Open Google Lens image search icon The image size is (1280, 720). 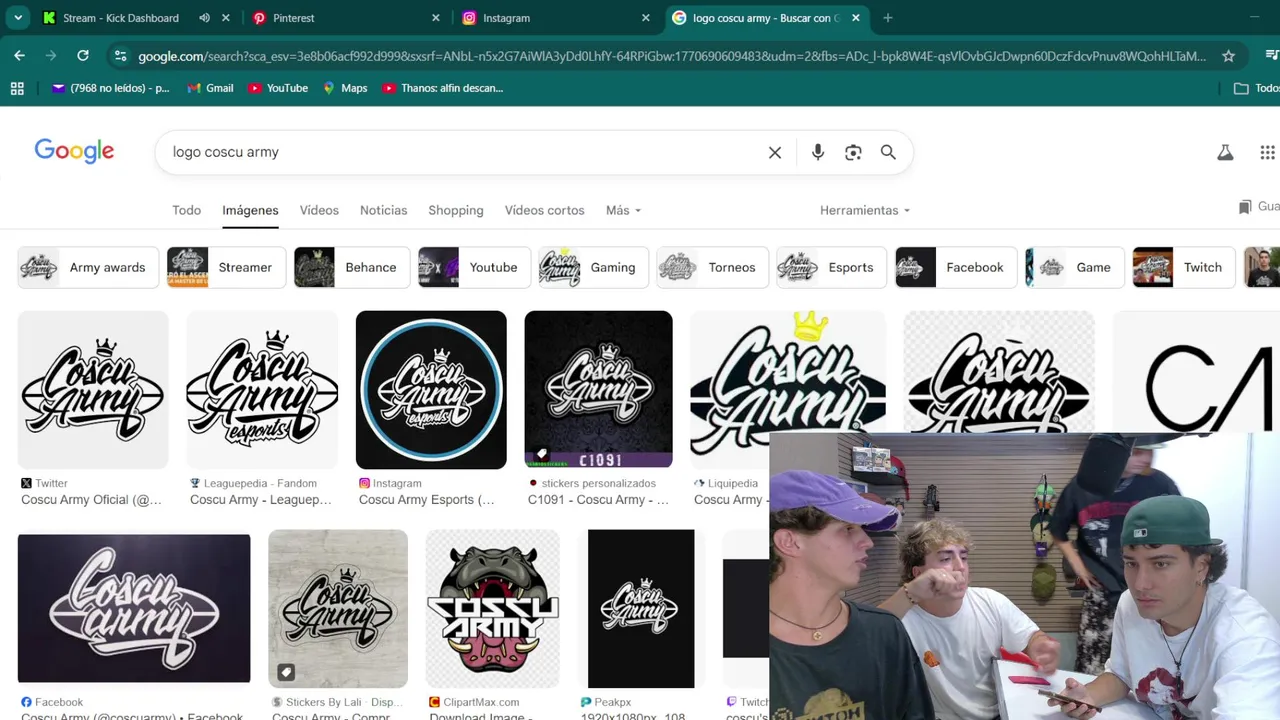coord(853,152)
